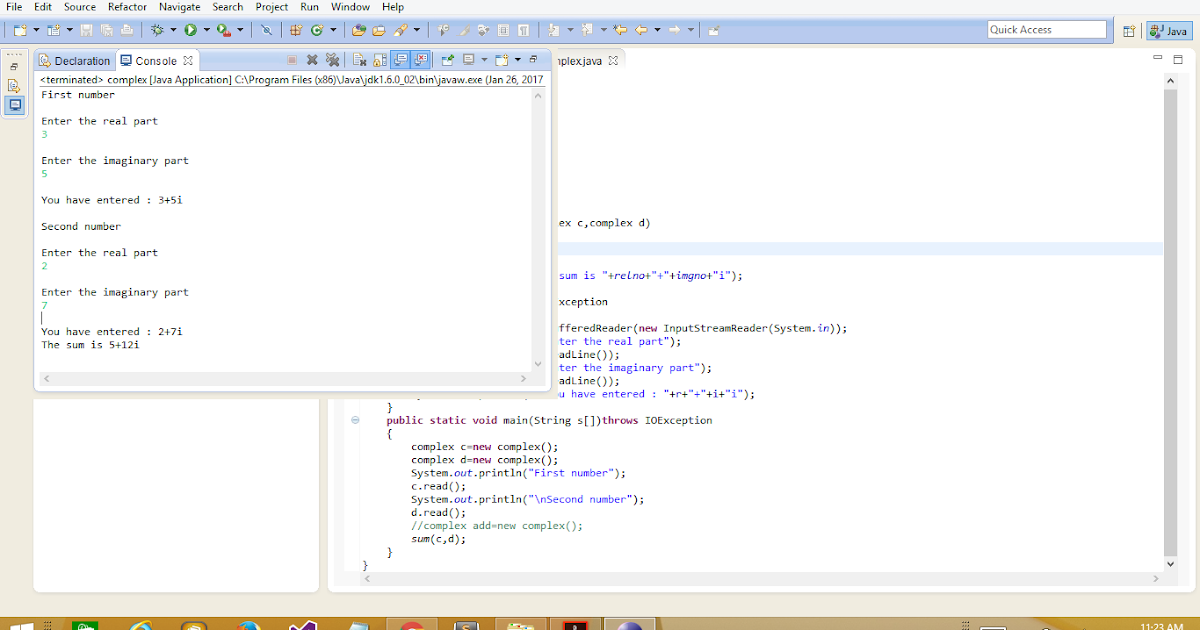Print the open file
Screen dimensions: 1200x630
128,30
